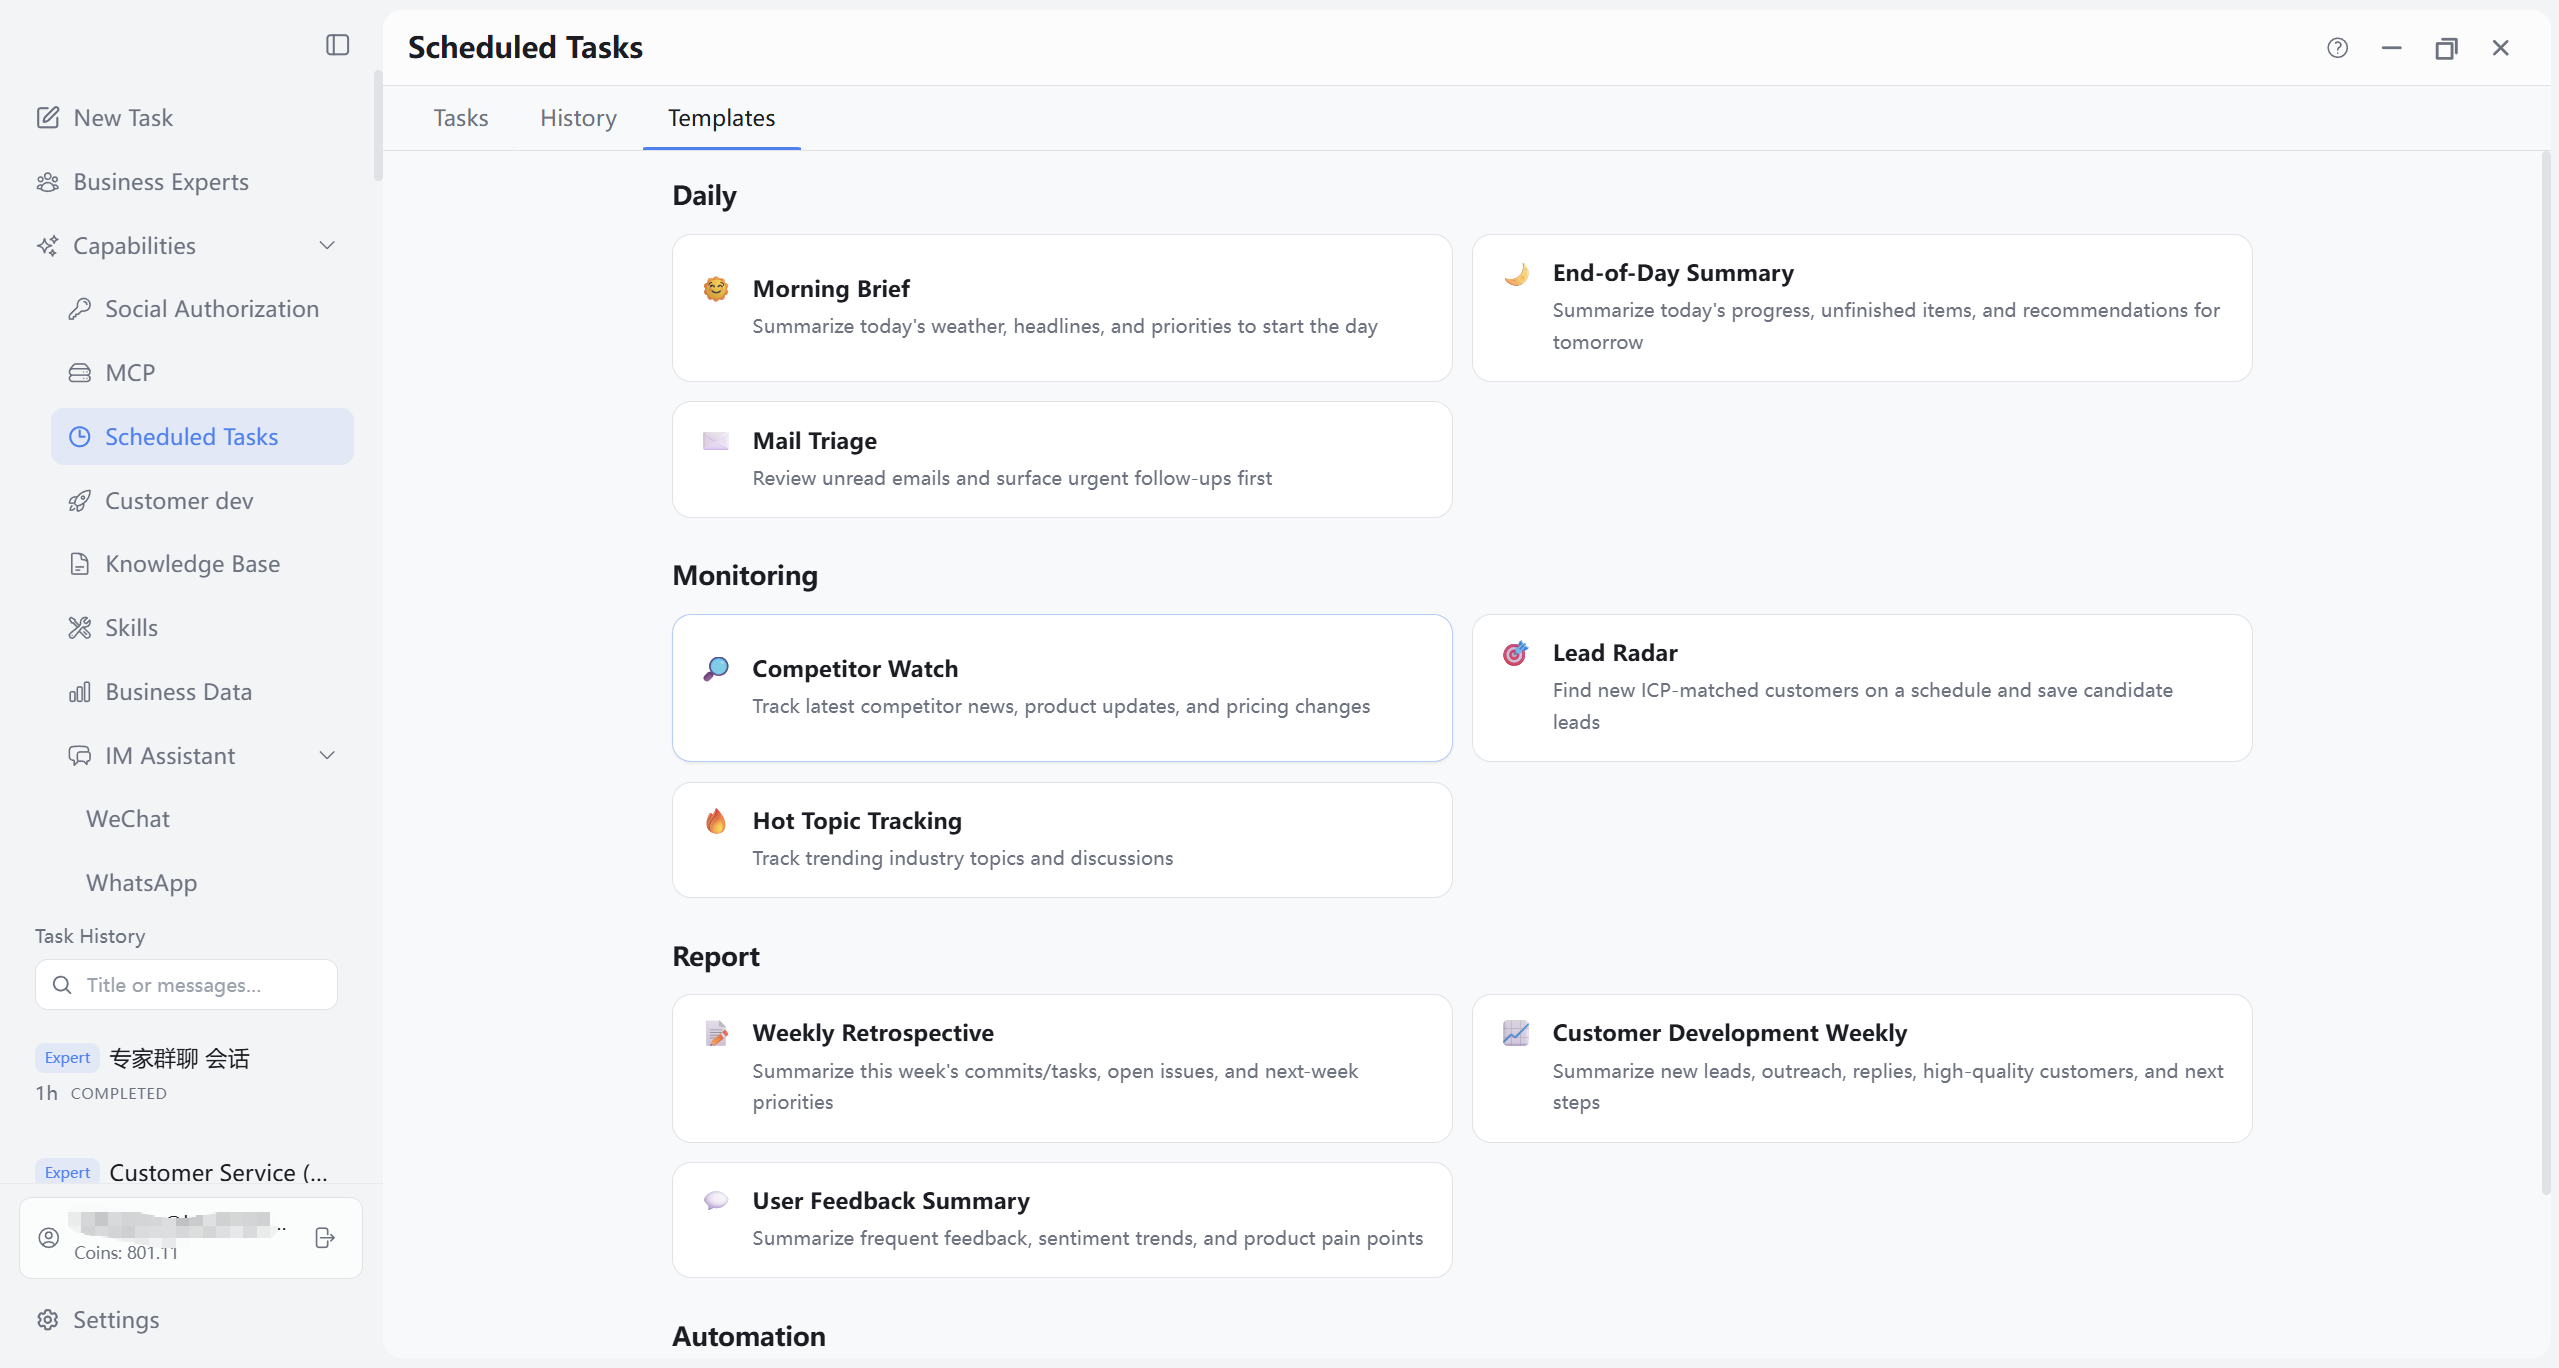Viewport: 2559px width, 1368px height.
Task: Click the Business Experts people icon
Action: click(x=48, y=182)
